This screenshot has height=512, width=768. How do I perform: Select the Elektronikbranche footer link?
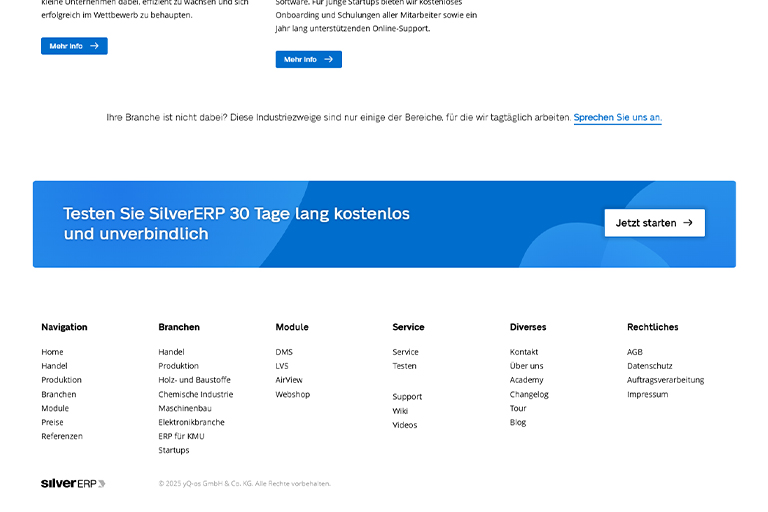pos(192,422)
